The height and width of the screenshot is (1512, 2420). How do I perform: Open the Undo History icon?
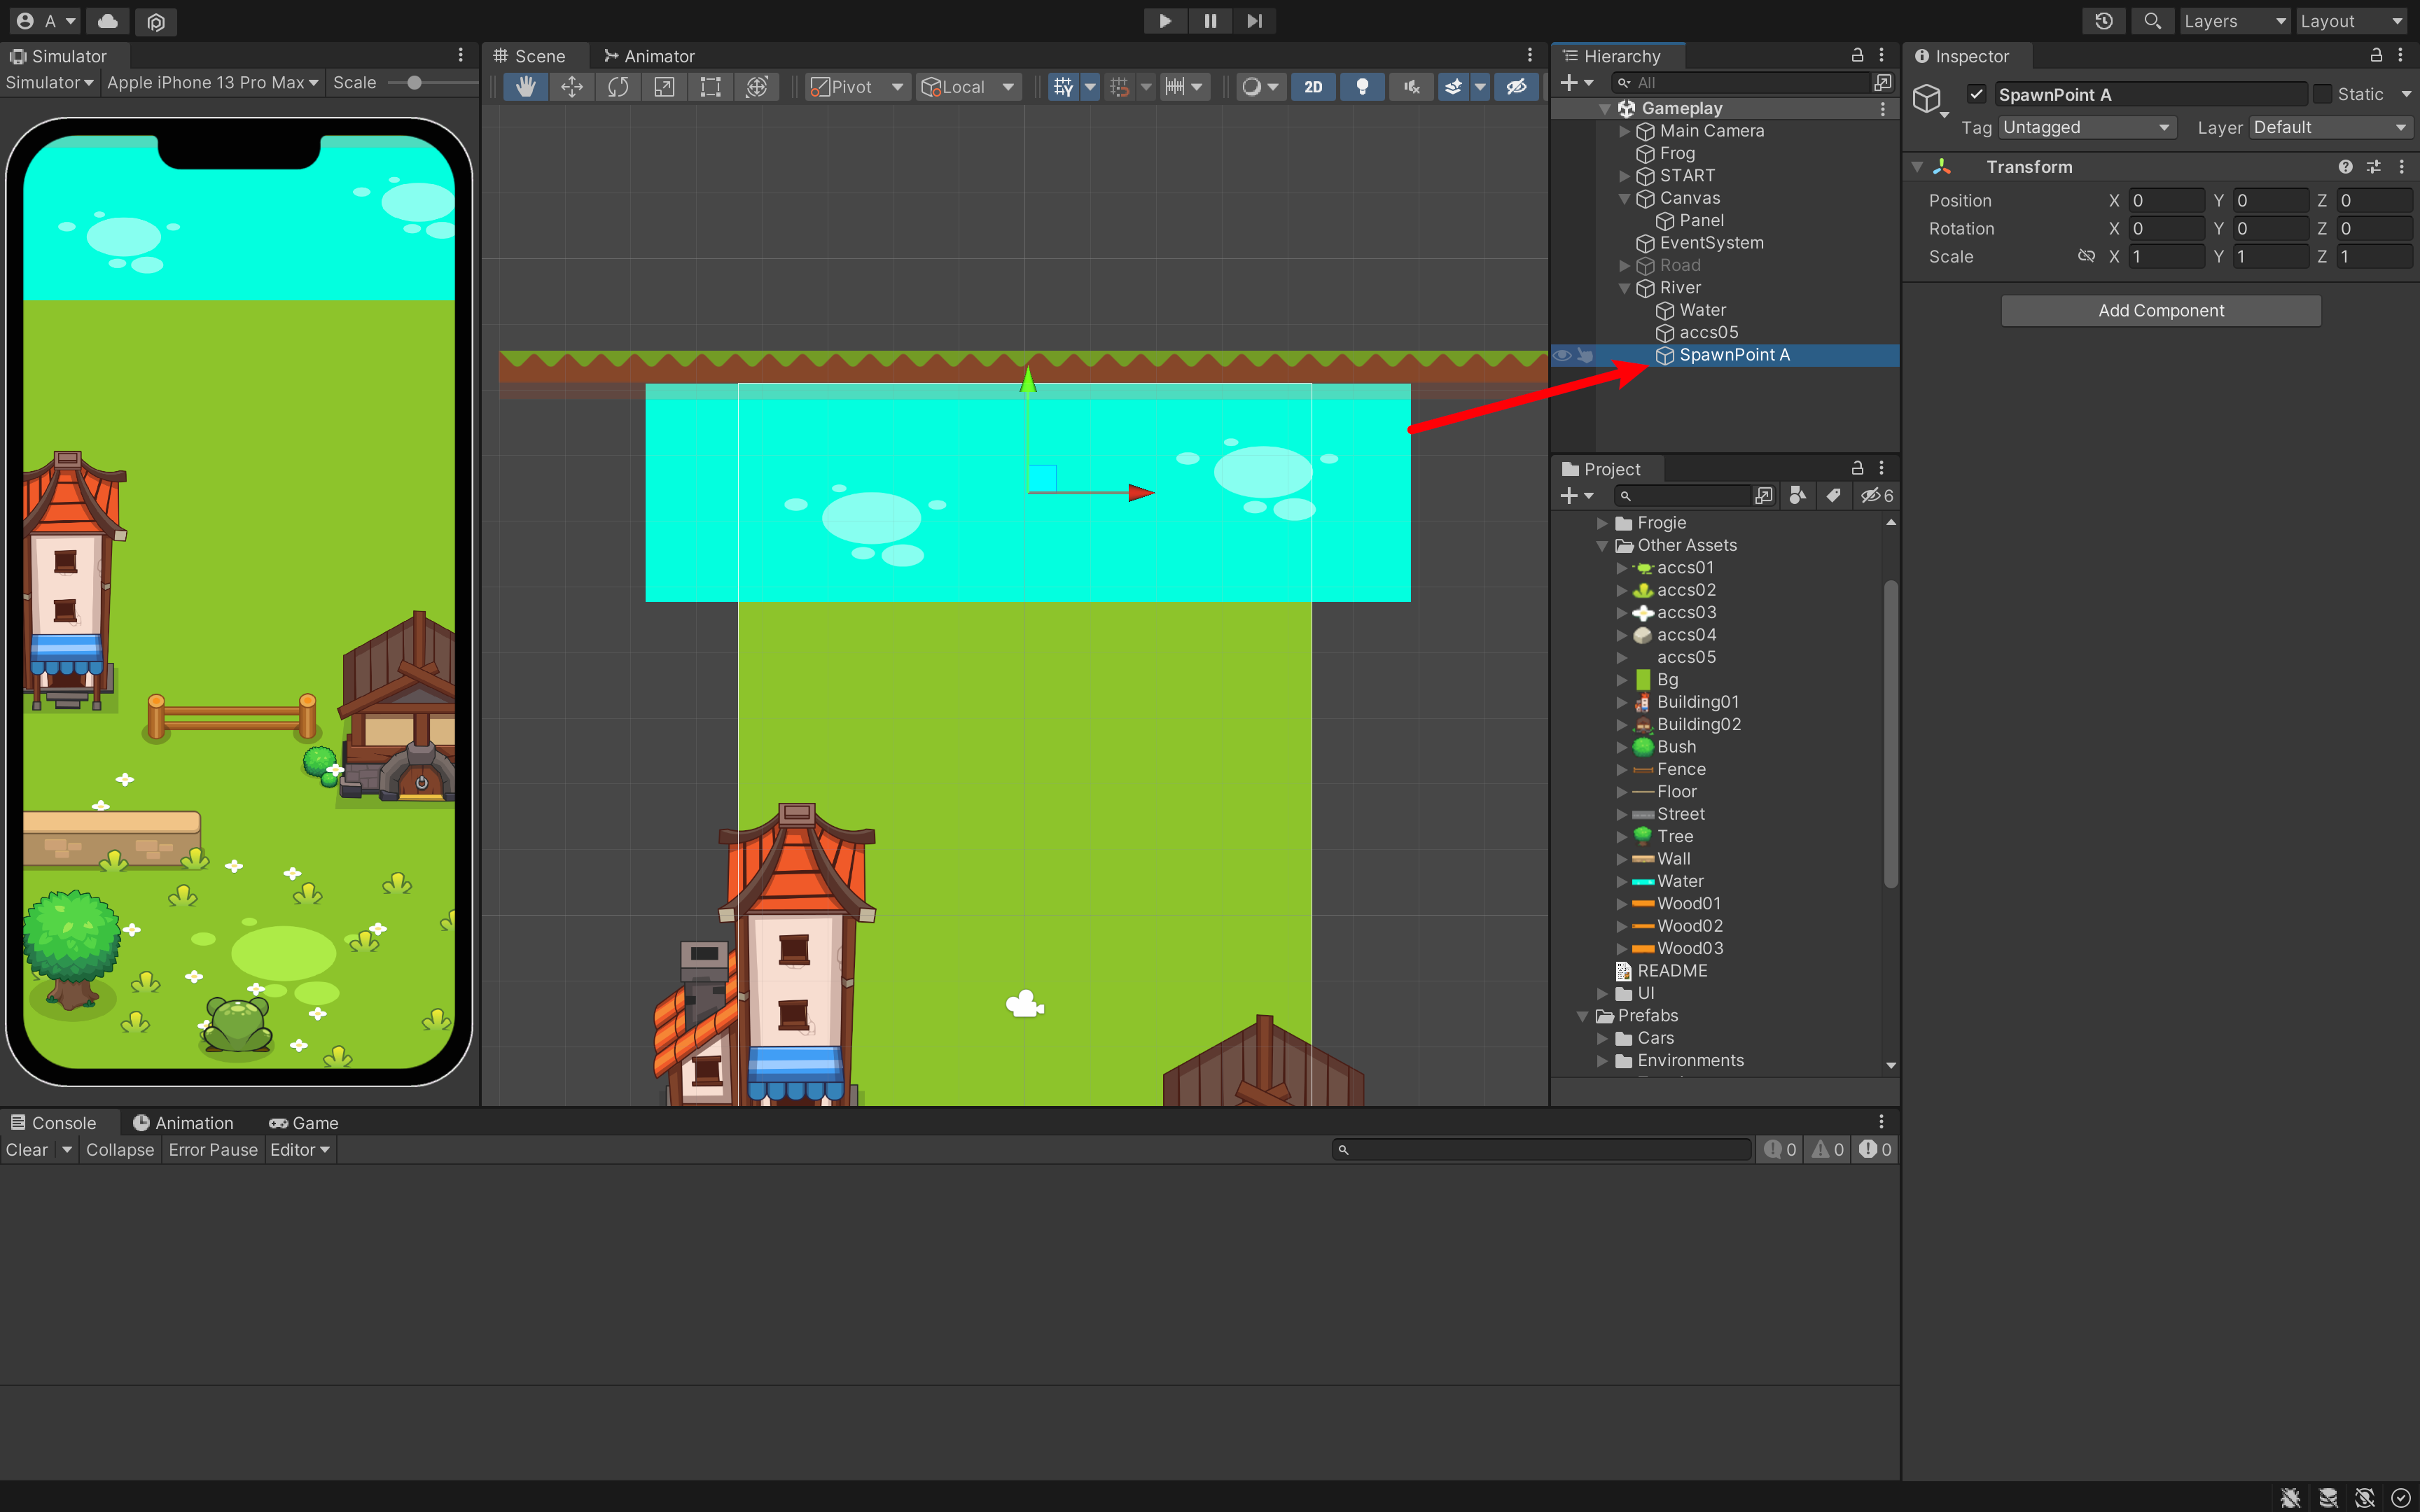(2104, 21)
